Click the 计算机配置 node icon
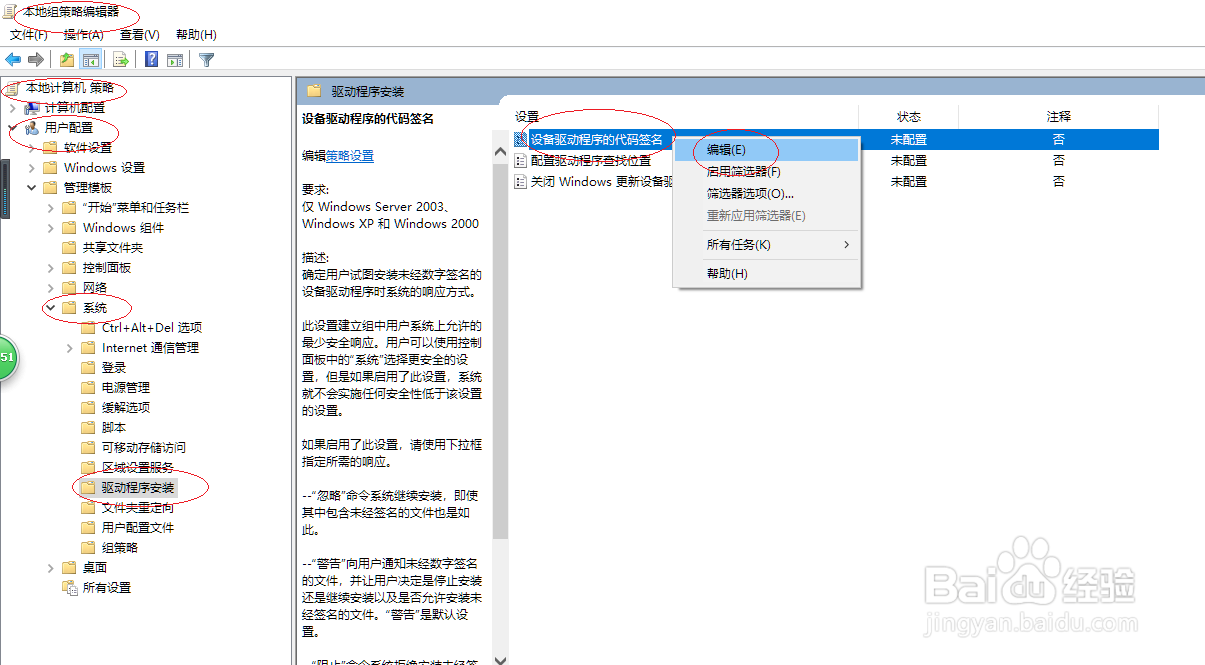 point(32,108)
